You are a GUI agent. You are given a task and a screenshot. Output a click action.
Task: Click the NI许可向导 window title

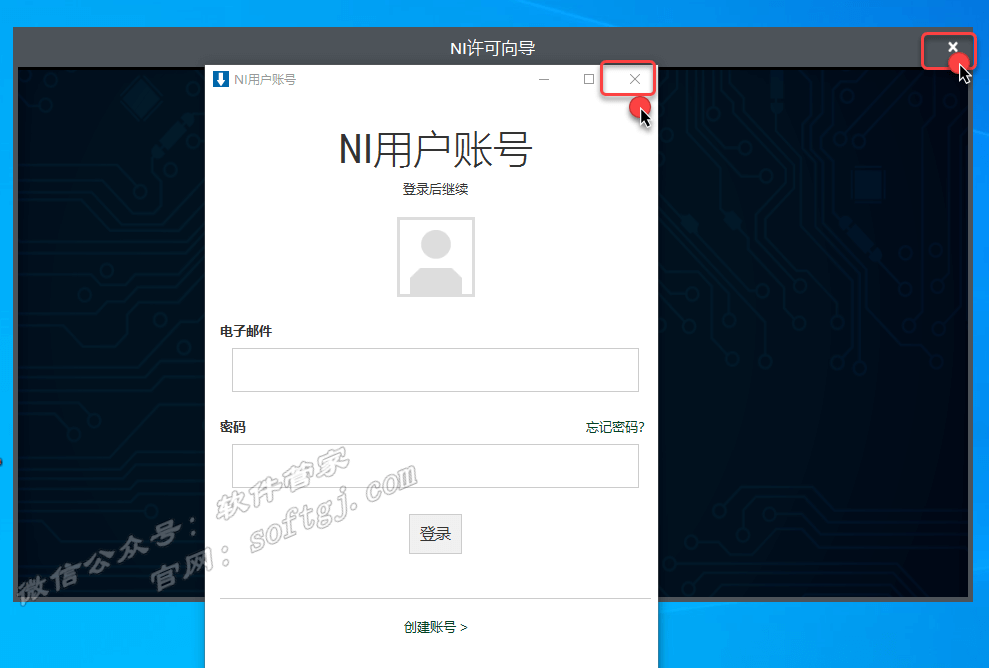(x=493, y=48)
